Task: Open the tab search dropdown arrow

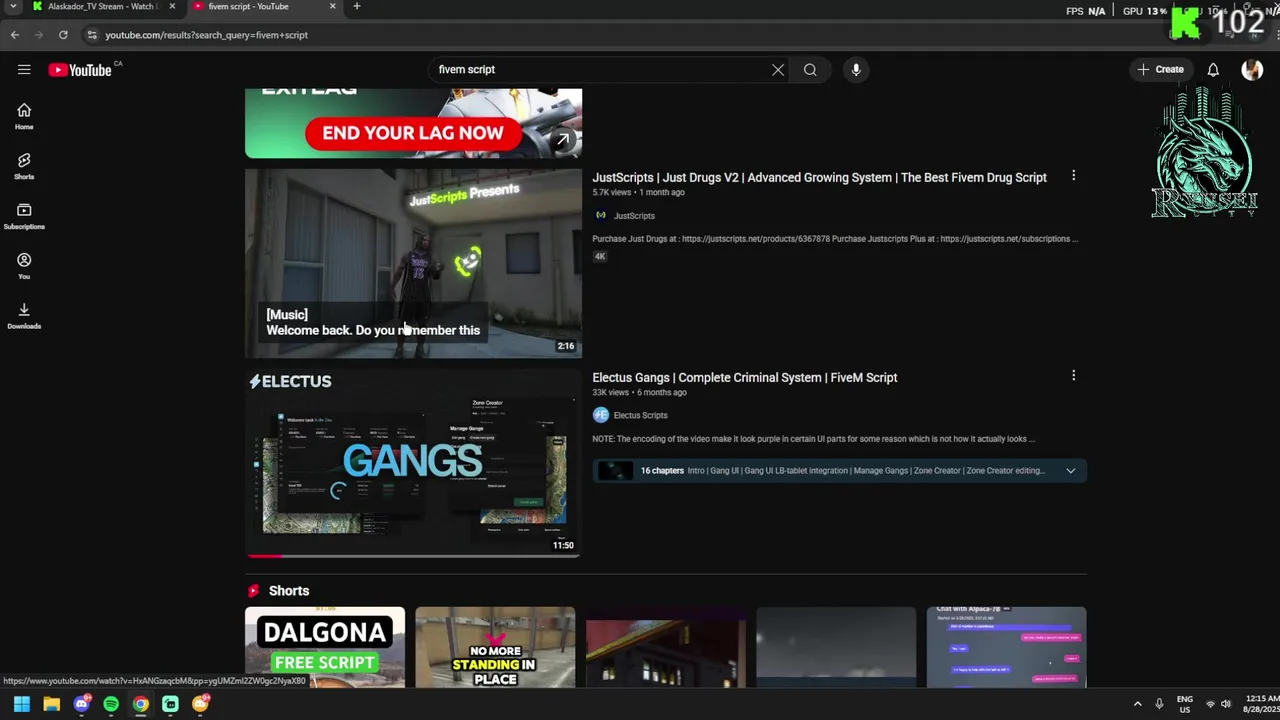Action: (13, 7)
